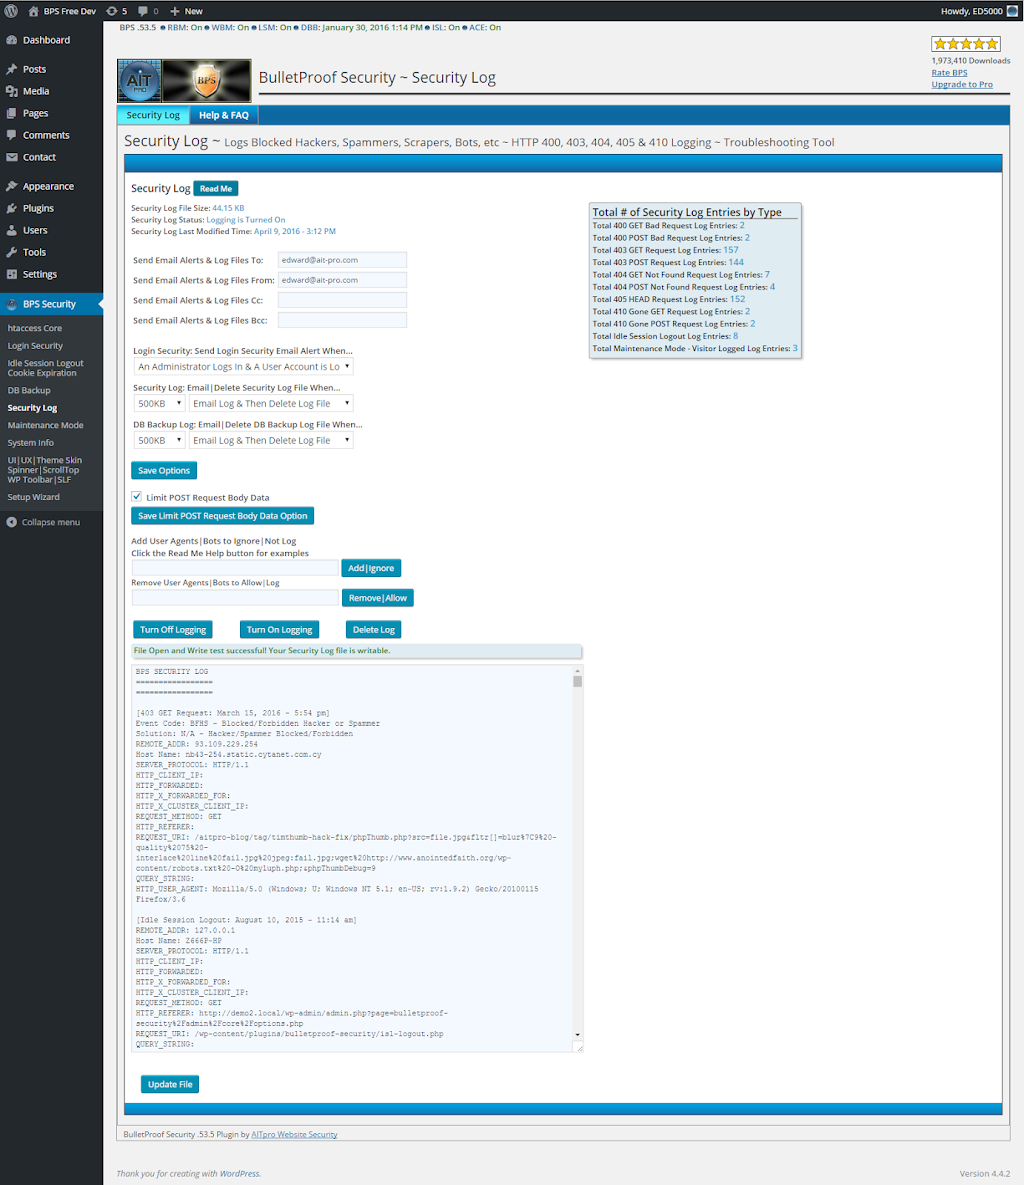The width and height of the screenshot is (1024, 1185).
Task: Click the WordPress logo icon in admin bar
Action: click(11, 11)
